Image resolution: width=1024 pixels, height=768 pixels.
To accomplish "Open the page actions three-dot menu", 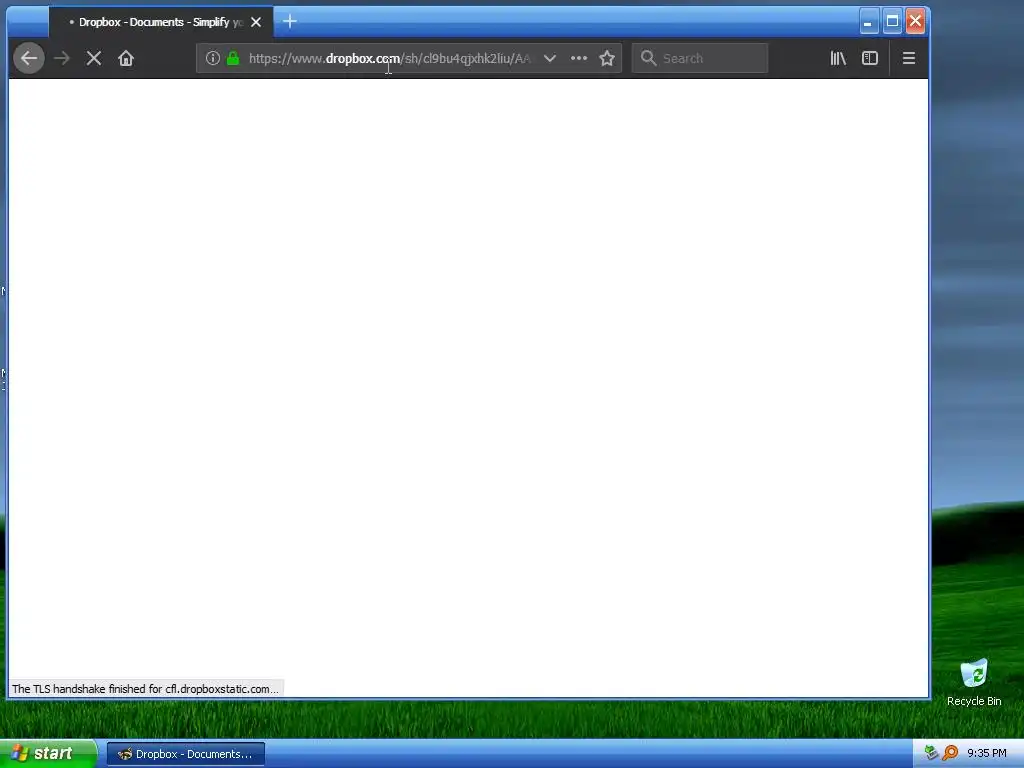I will pos(579,58).
